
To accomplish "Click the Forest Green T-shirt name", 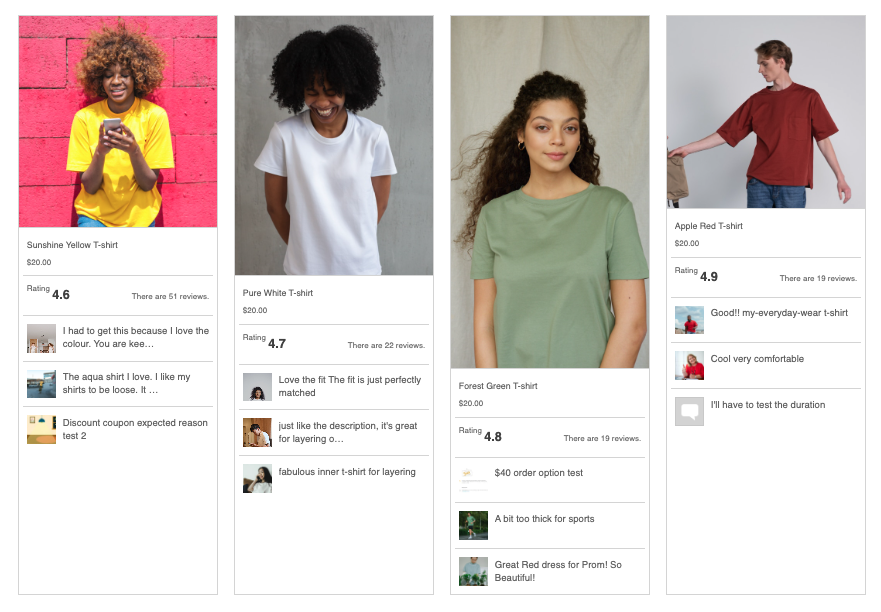I will [498, 386].
